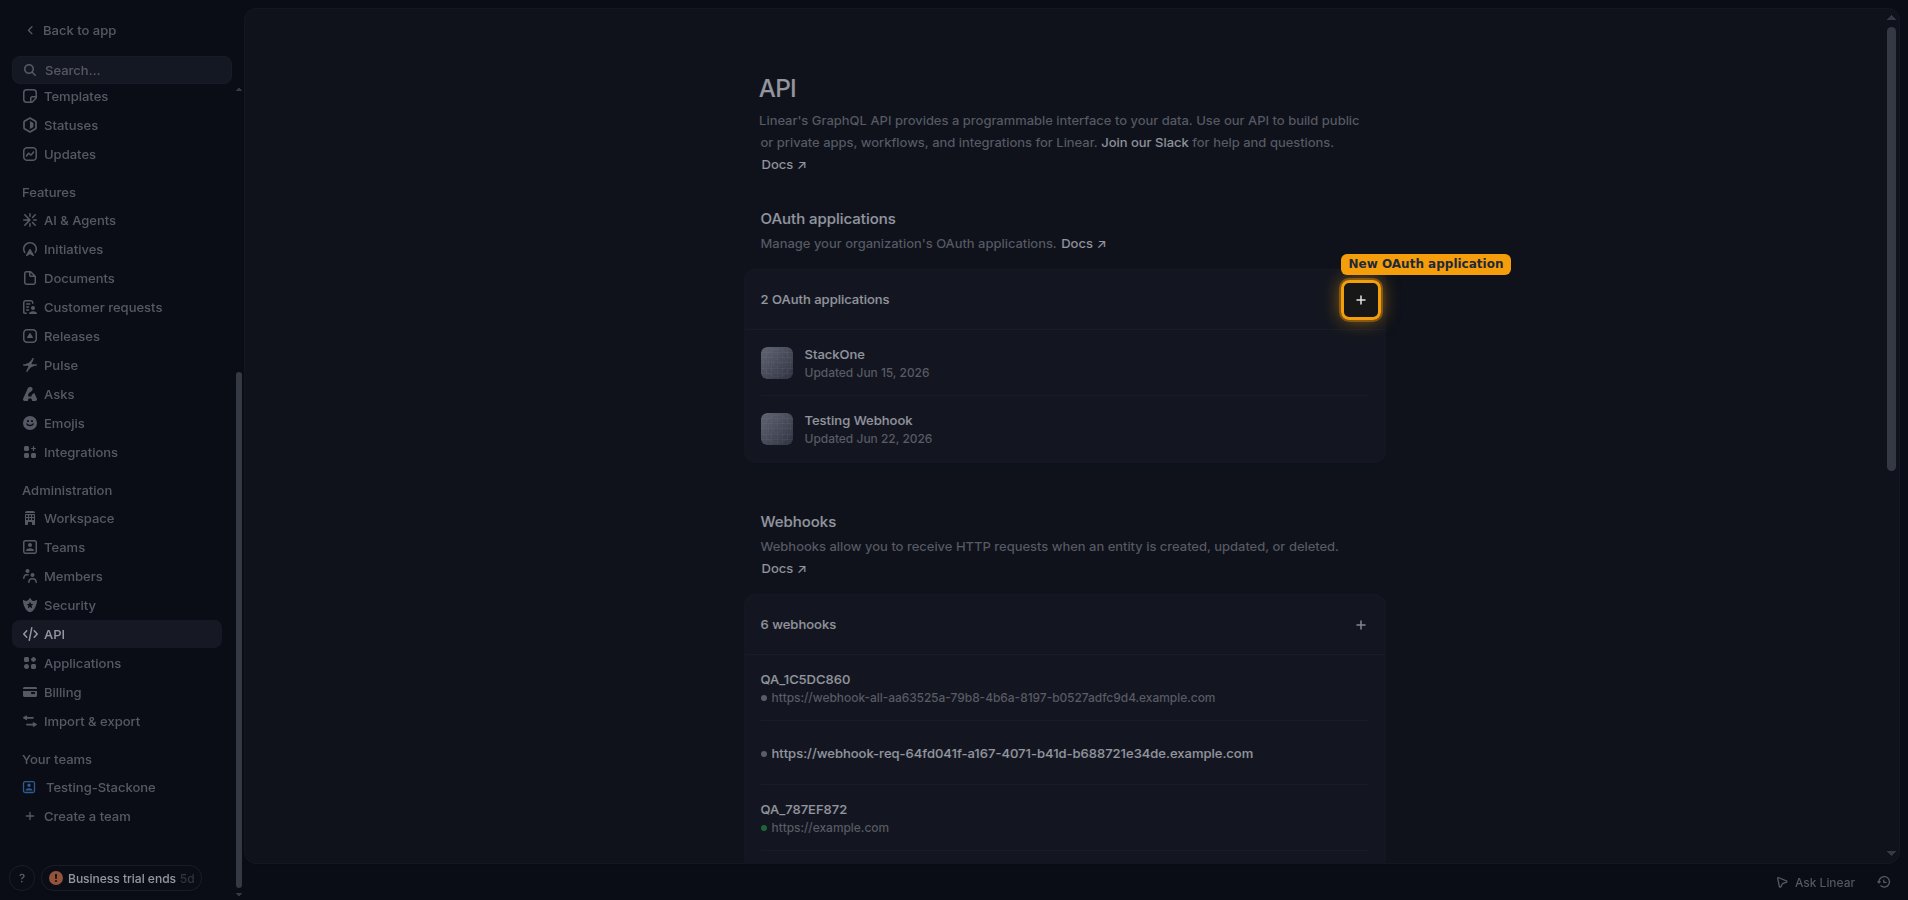Open the history clock icon at bottom right
The height and width of the screenshot is (900, 1908).
click(x=1884, y=883)
